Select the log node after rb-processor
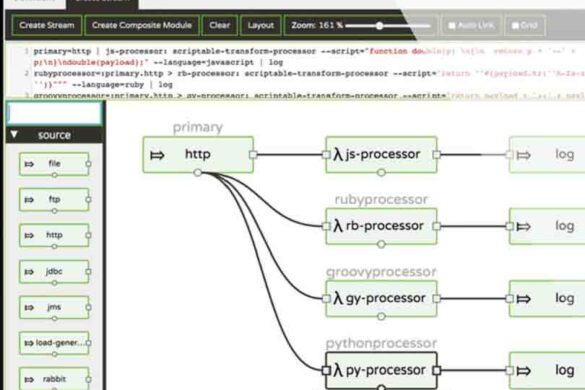This screenshot has width=585, height=390. tap(547, 226)
